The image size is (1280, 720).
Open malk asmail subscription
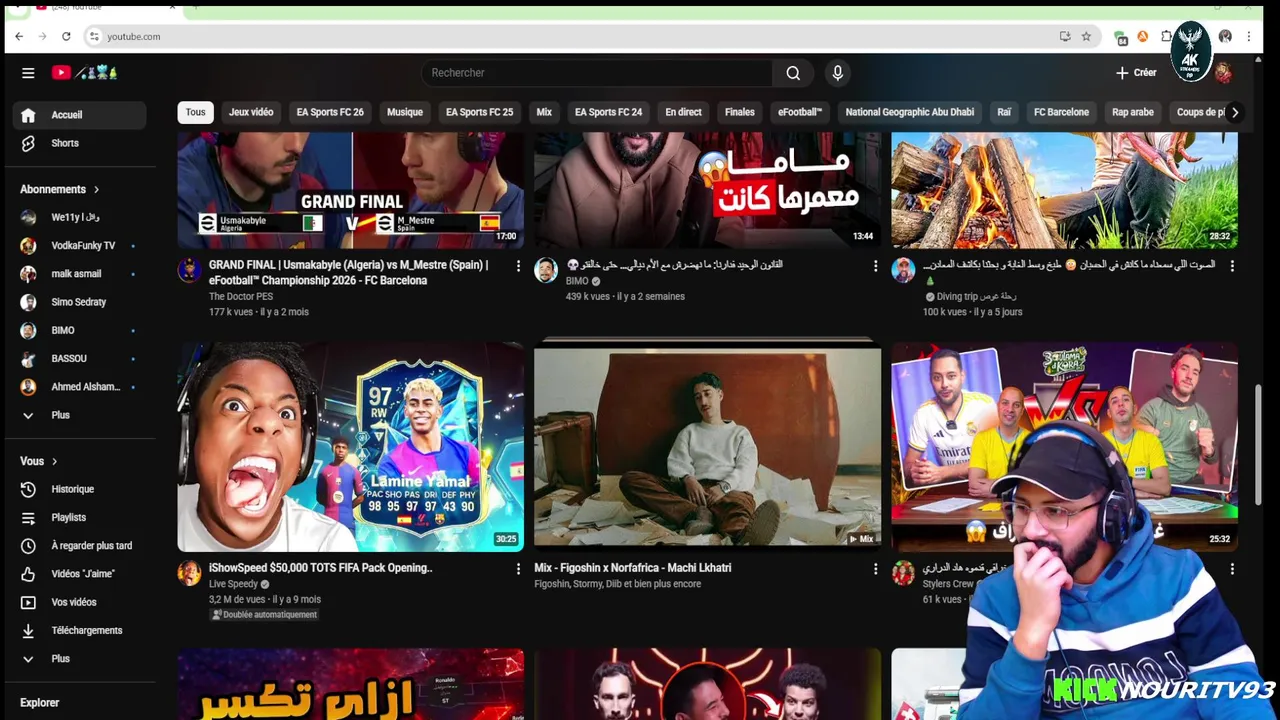click(x=80, y=274)
